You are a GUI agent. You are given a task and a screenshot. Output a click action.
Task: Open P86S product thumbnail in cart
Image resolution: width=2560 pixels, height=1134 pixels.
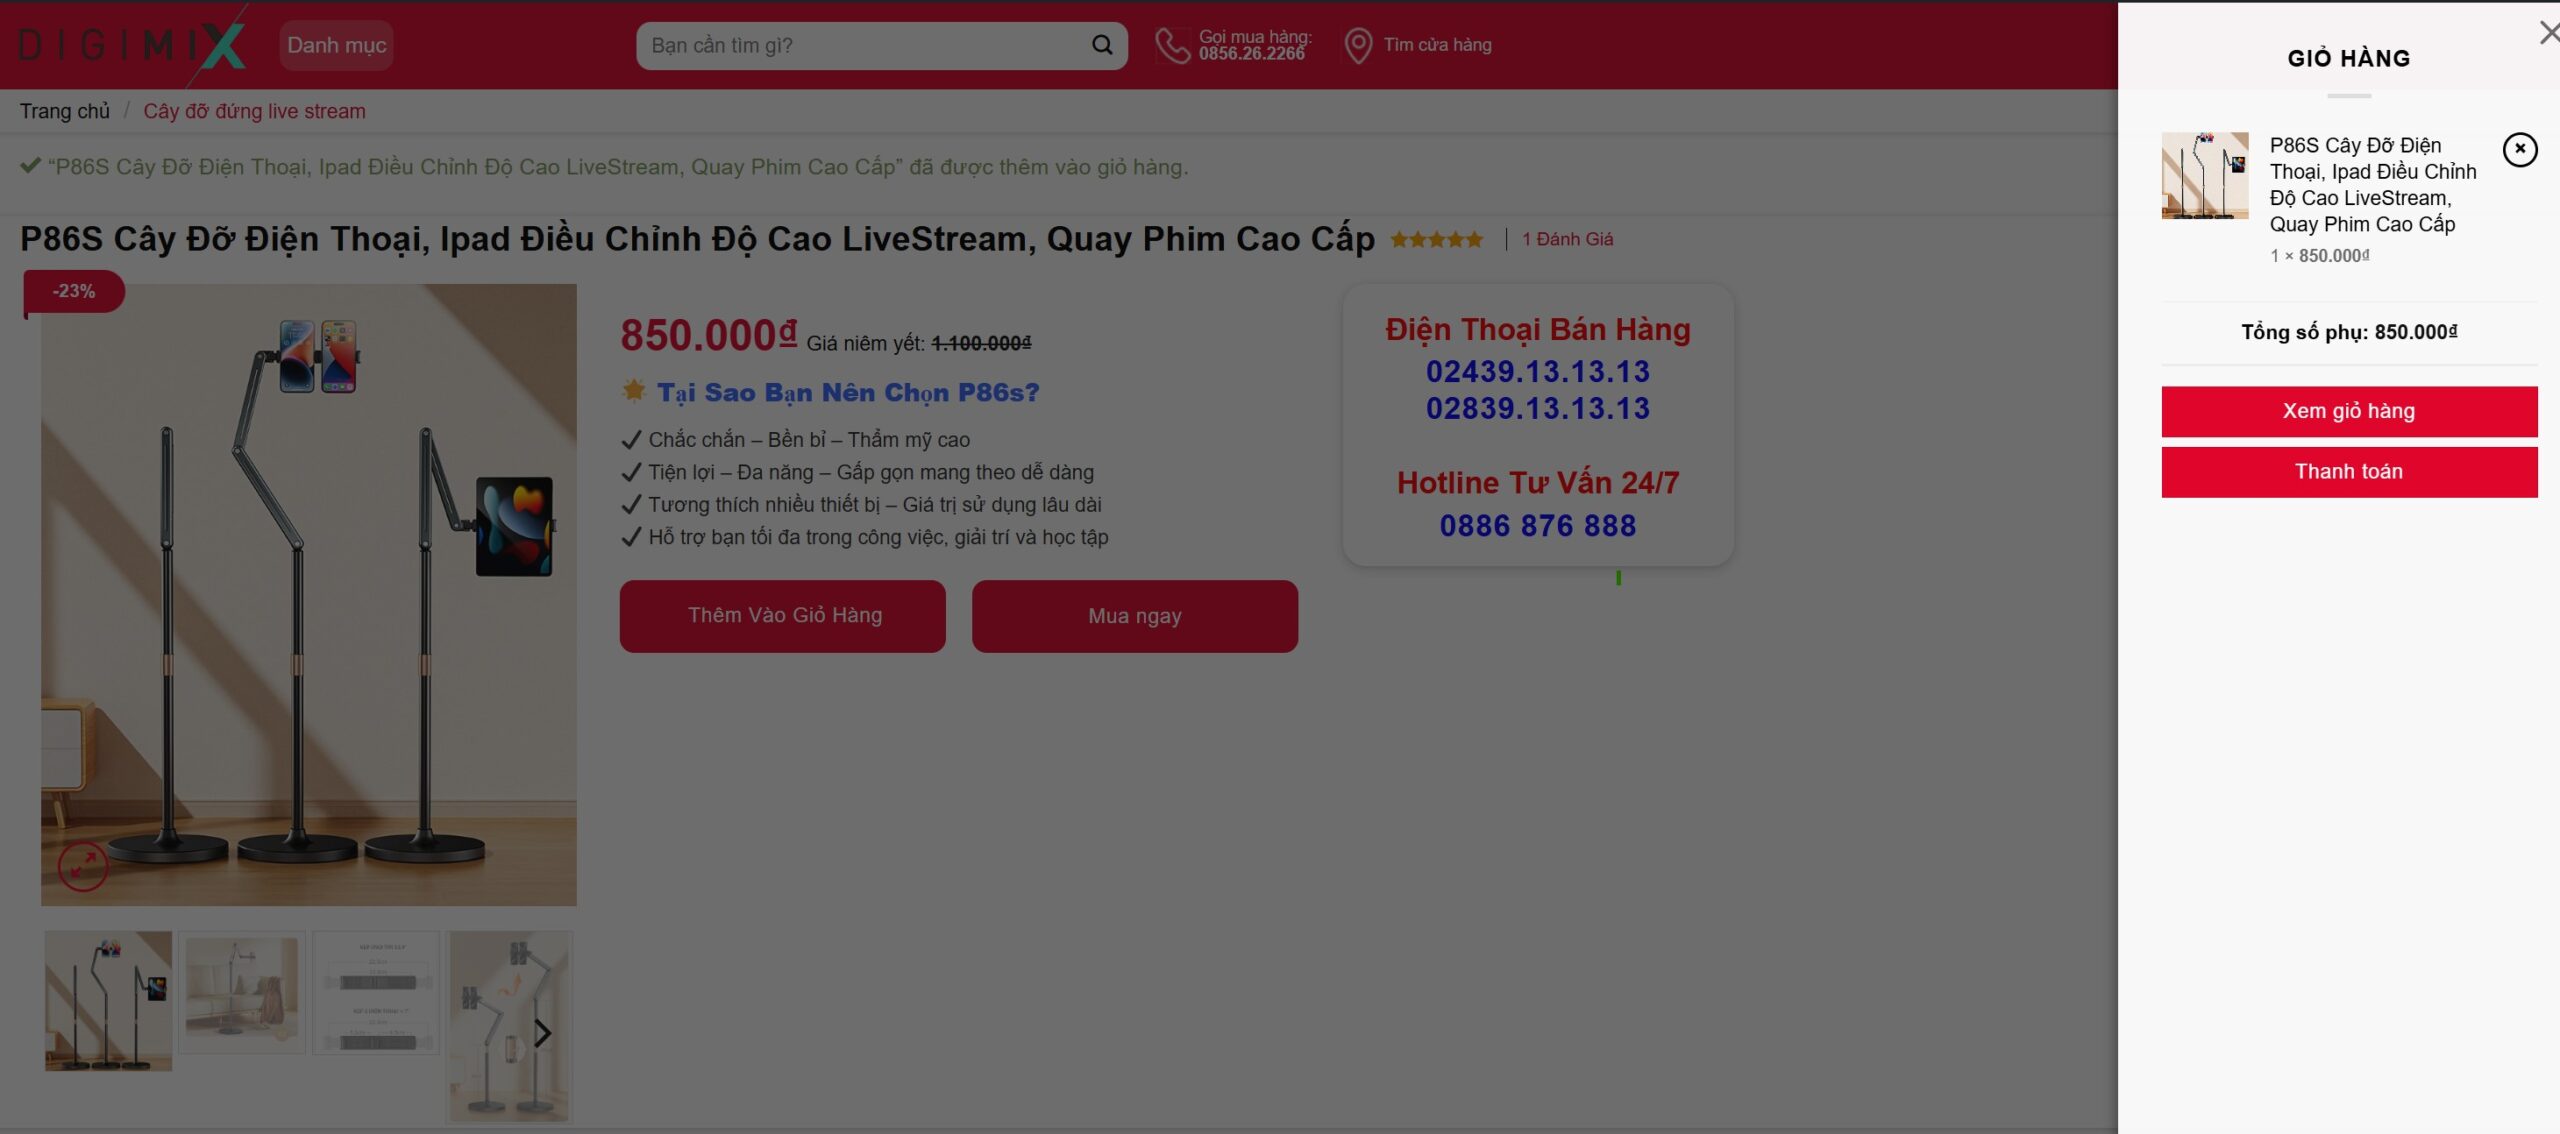[x=2204, y=175]
